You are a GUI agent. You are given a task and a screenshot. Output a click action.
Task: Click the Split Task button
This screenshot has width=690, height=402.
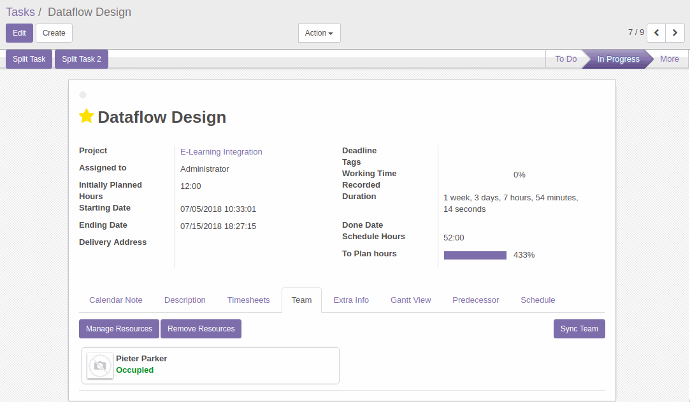[28, 59]
